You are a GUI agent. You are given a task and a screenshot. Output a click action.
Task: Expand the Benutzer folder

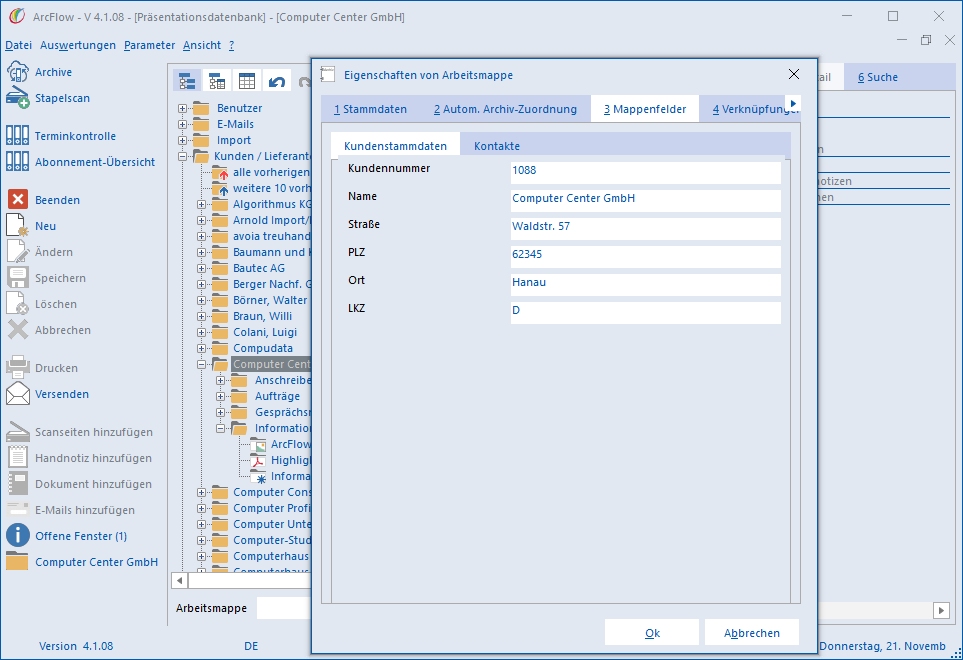point(182,108)
